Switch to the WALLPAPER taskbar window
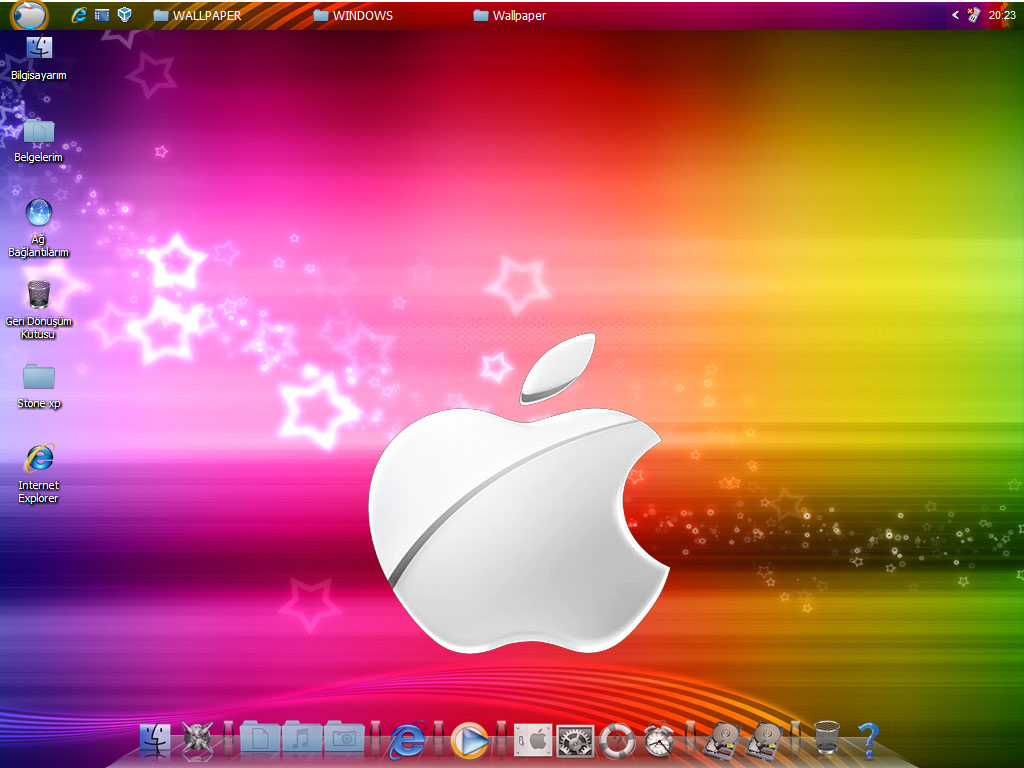This screenshot has width=1024, height=768. click(x=197, y=15)
